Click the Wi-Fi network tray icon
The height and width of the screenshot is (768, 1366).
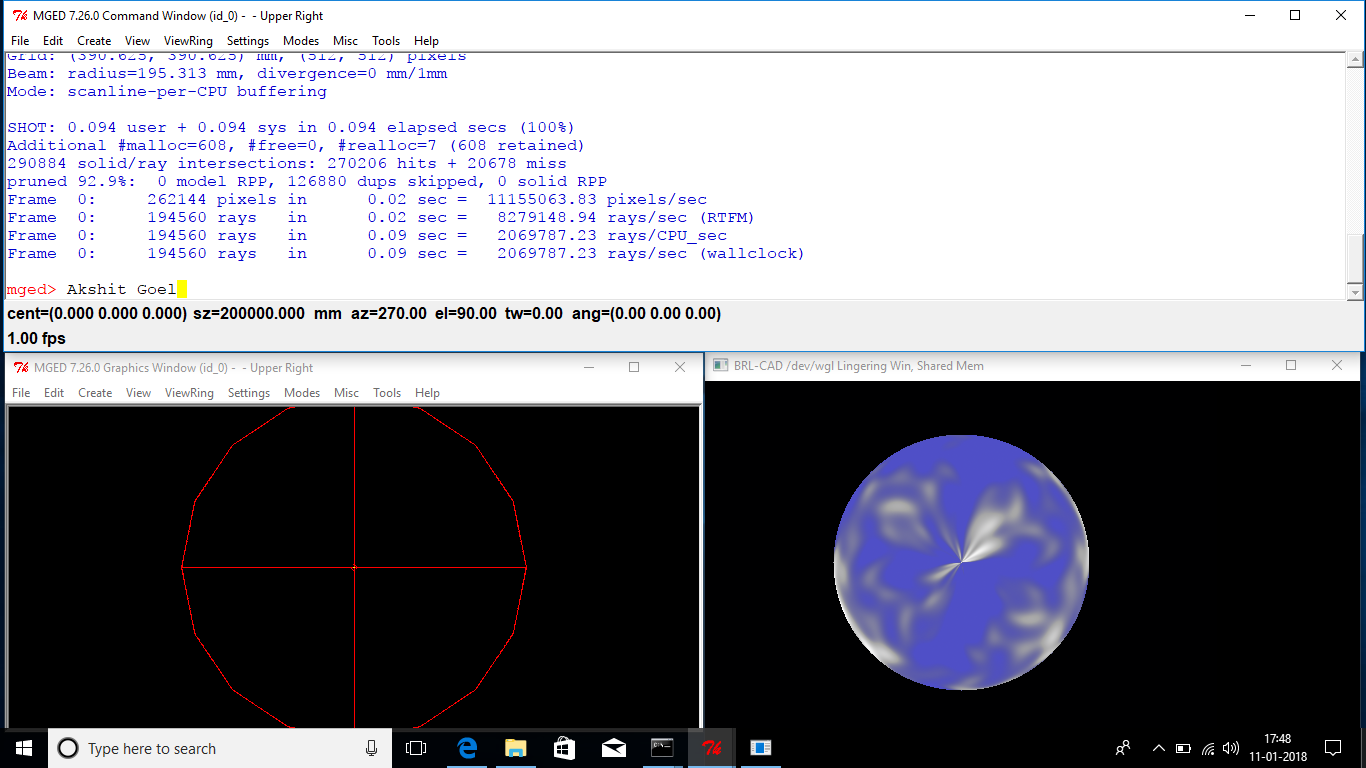(x=1208, y=748)
